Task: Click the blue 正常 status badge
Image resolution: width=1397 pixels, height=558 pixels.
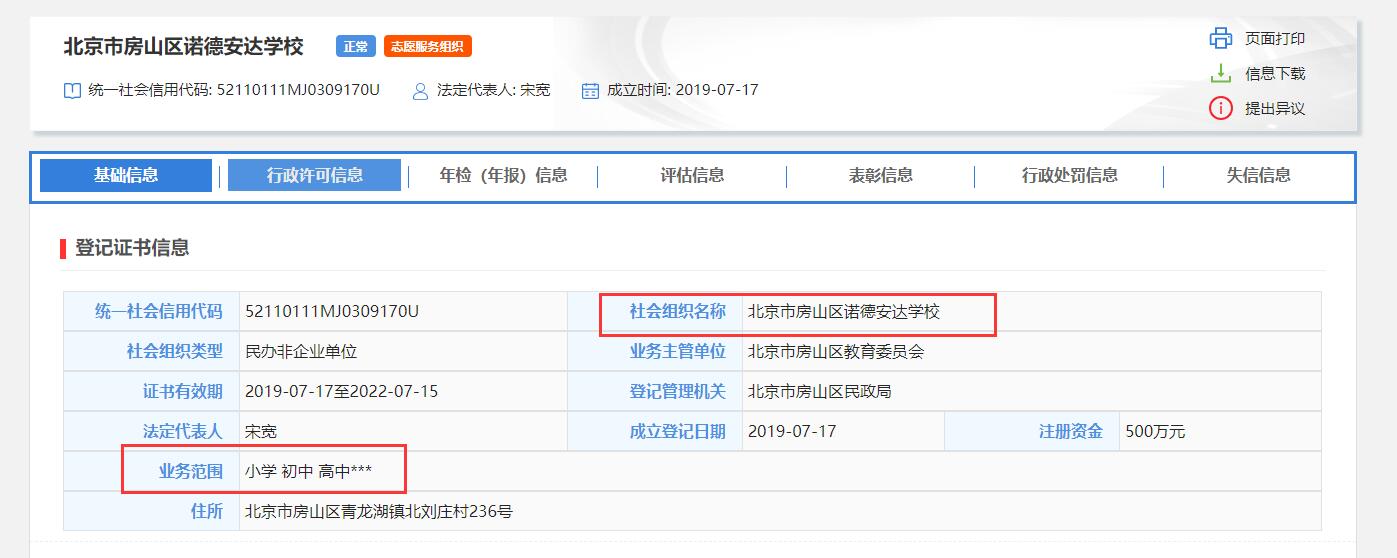Action: point(355,47)
